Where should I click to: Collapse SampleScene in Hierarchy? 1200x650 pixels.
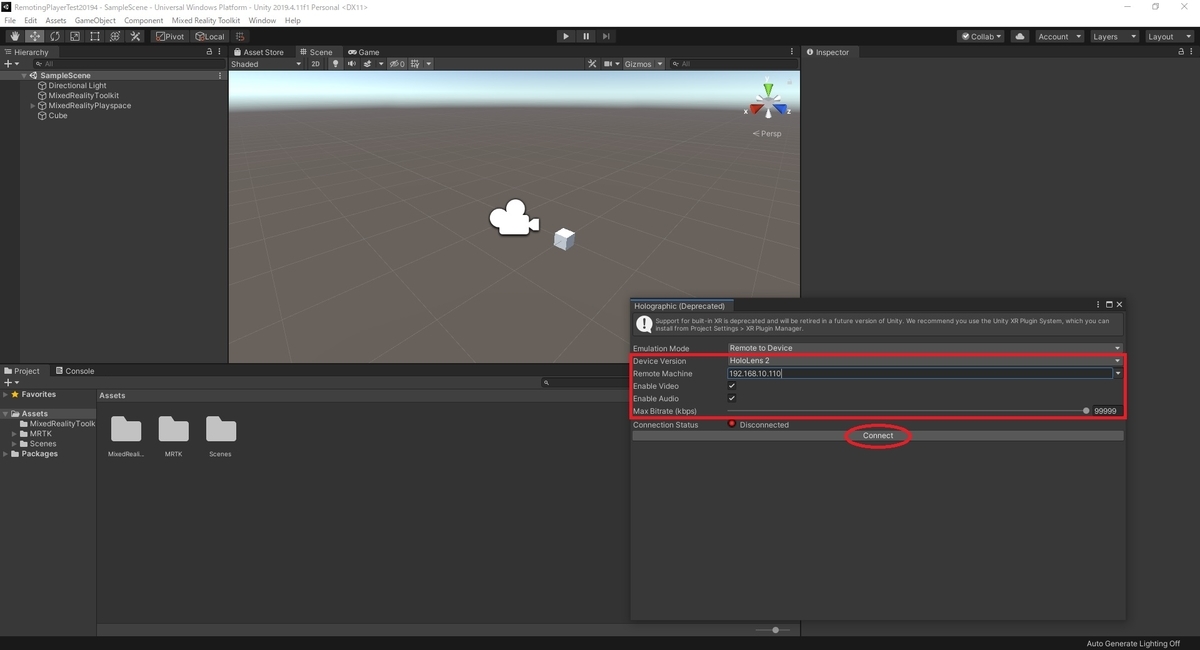[x=24, y=76]
